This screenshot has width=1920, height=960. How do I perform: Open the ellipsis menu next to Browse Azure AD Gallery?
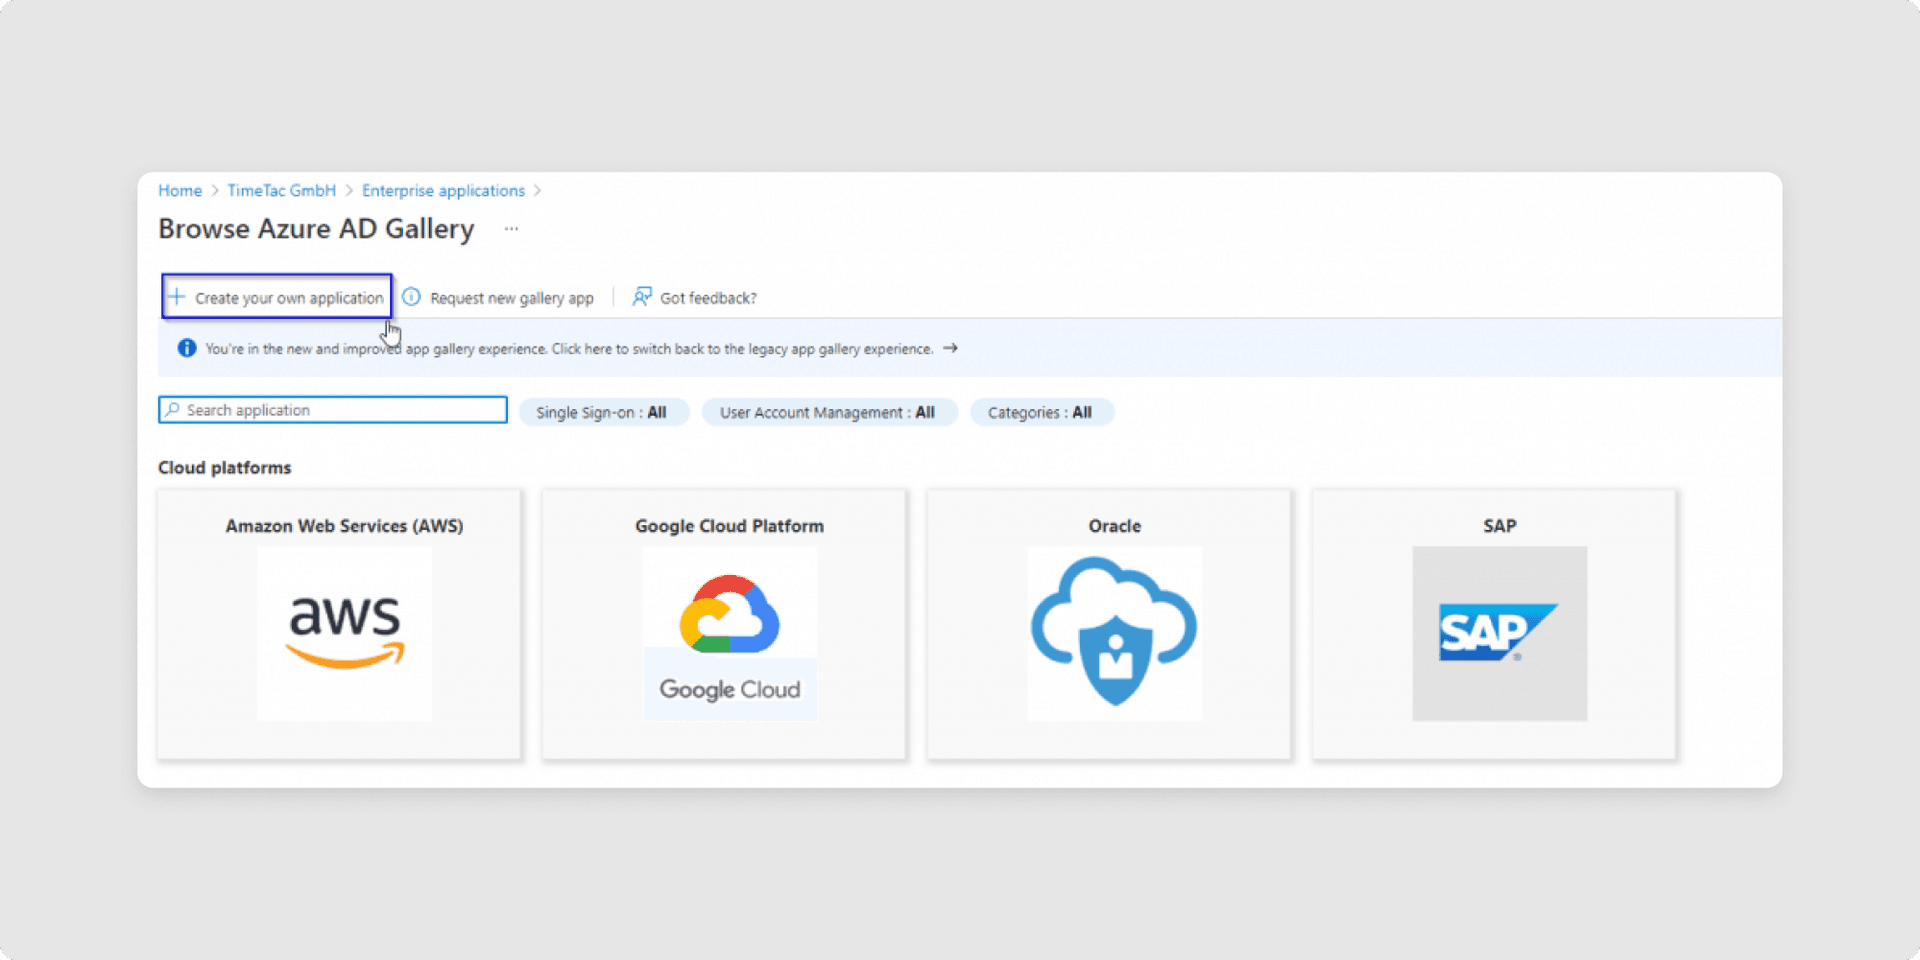pos(511,229)
